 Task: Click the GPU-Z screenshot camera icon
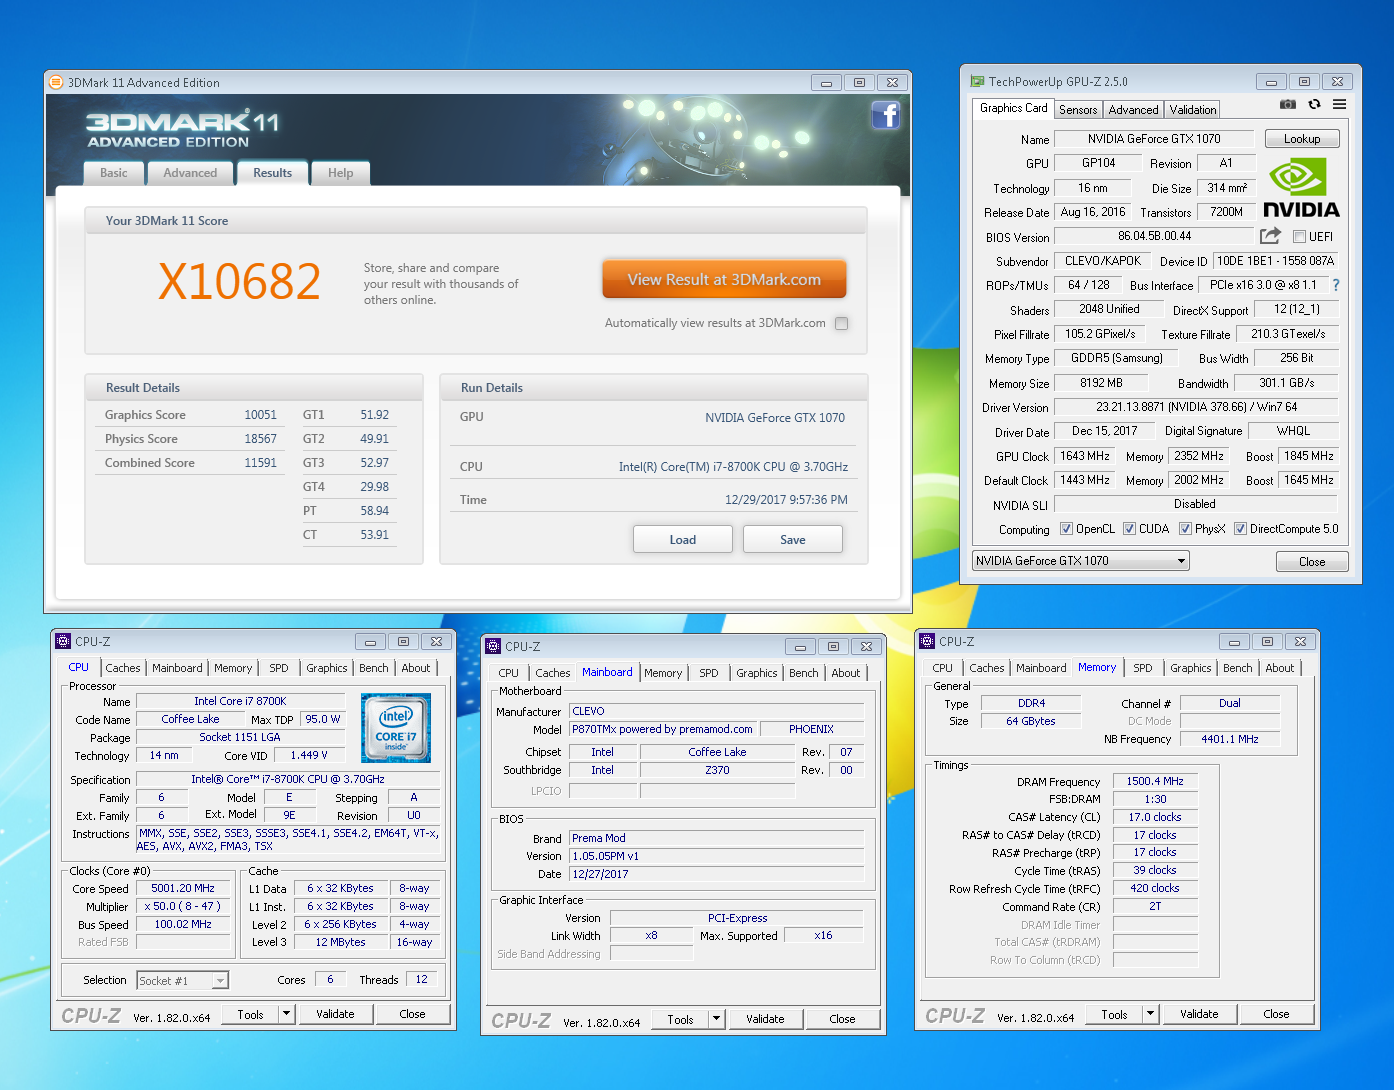click(x=1288, y=104)
